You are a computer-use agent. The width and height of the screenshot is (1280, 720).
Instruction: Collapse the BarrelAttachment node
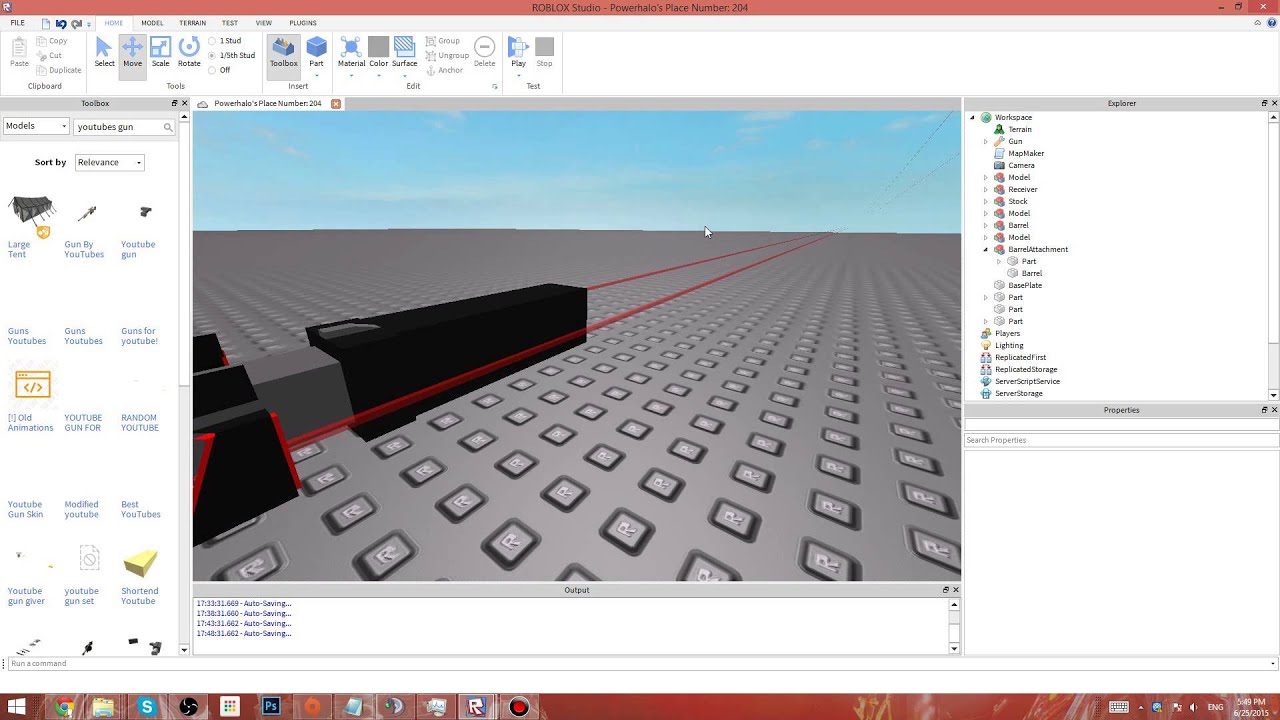tap(985, 249)
